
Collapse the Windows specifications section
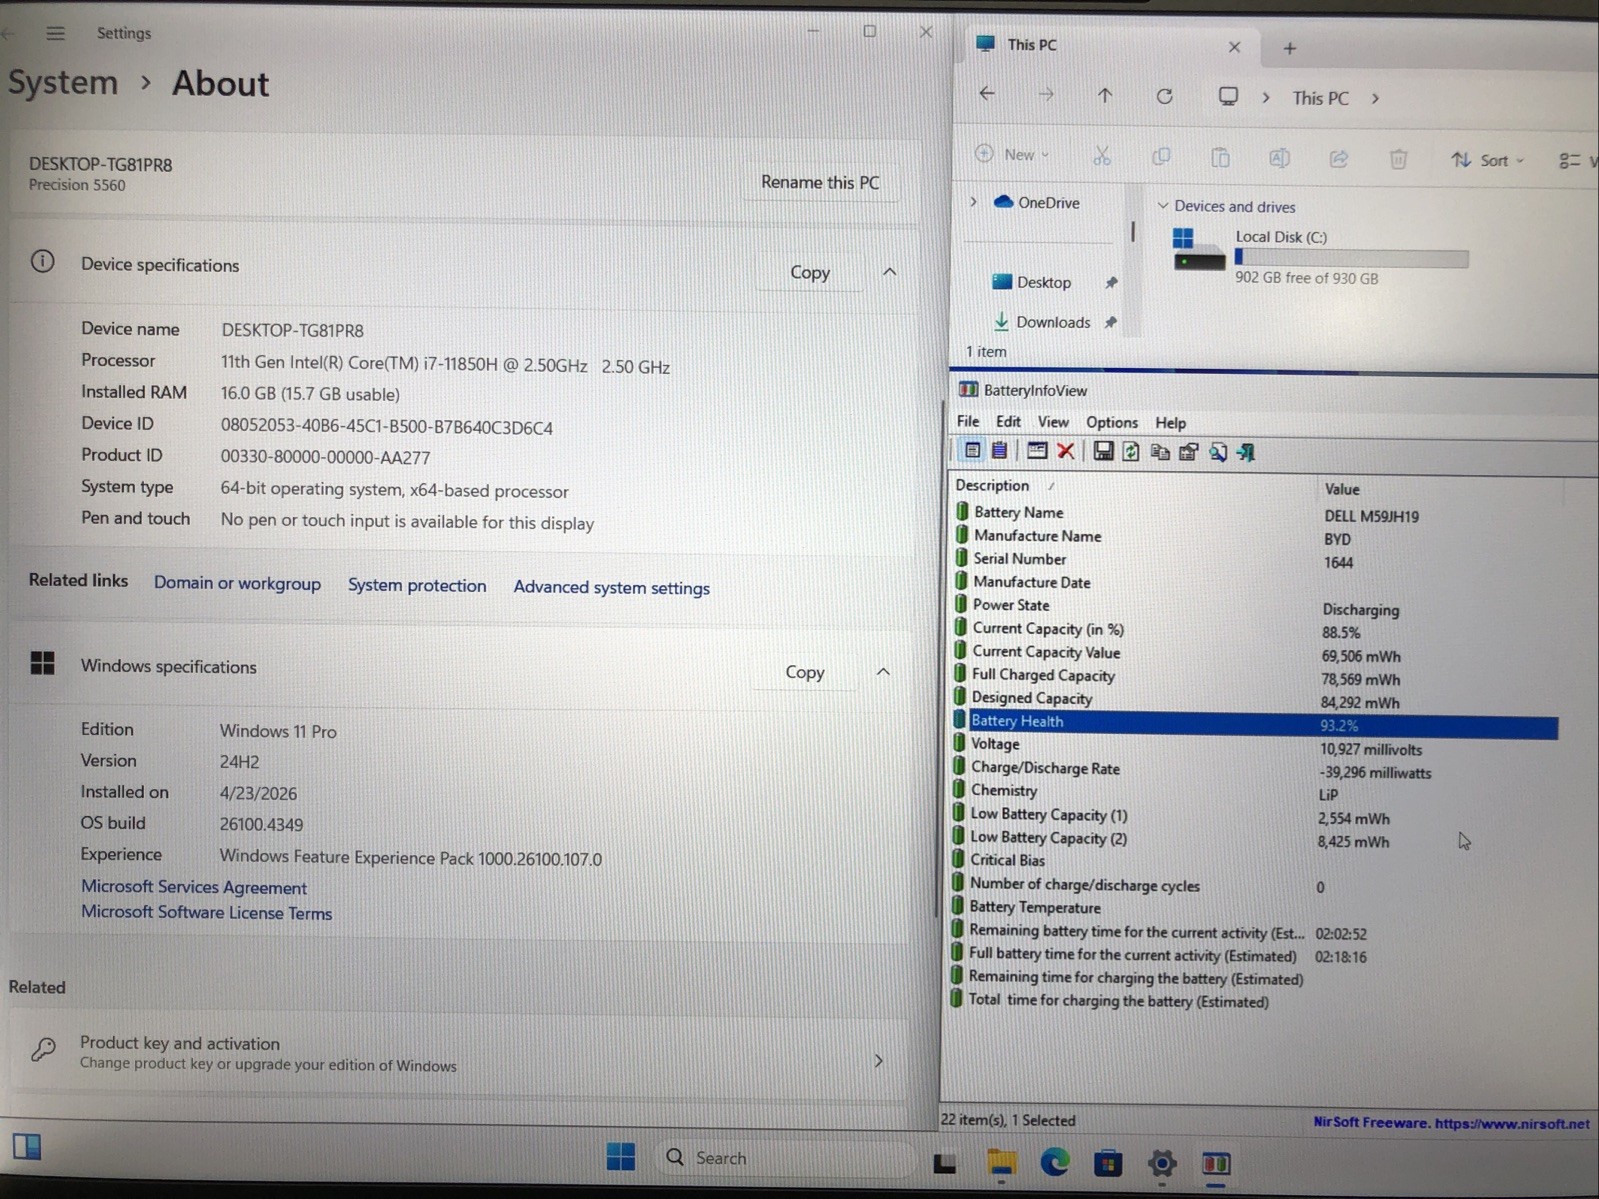(x=883, y=672)
